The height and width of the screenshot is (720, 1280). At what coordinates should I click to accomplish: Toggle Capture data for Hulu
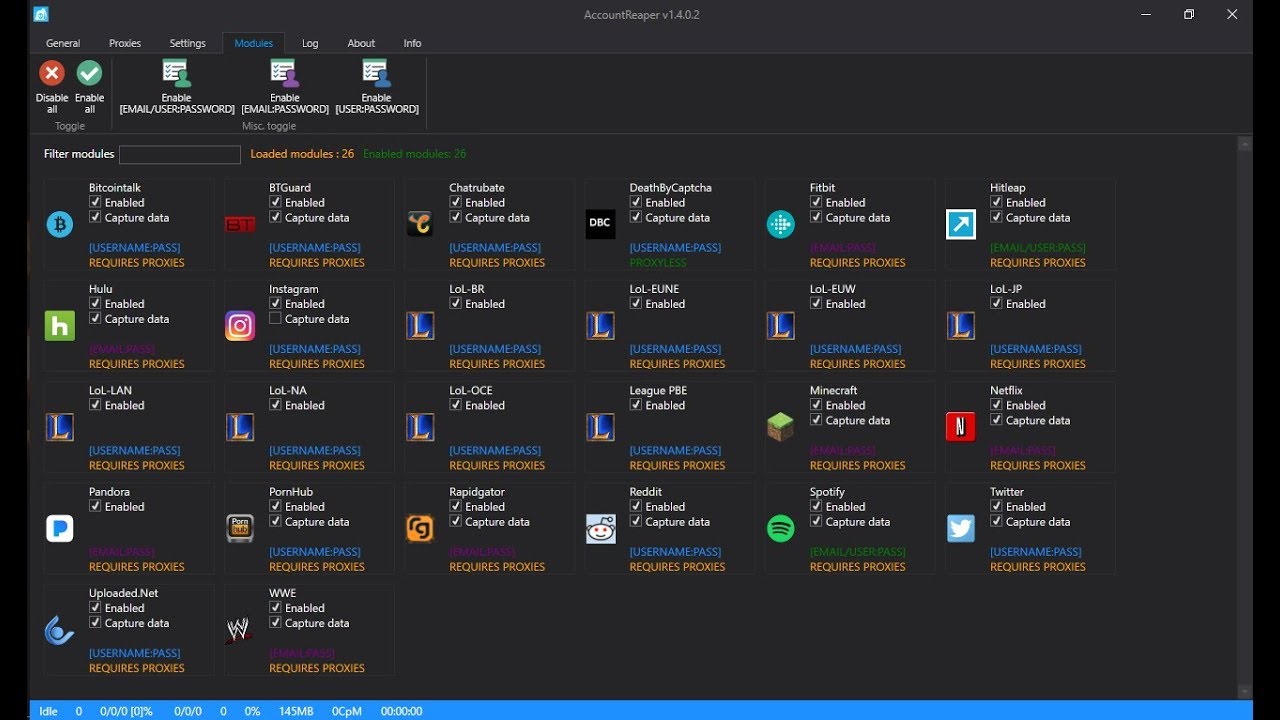(95, 319)
